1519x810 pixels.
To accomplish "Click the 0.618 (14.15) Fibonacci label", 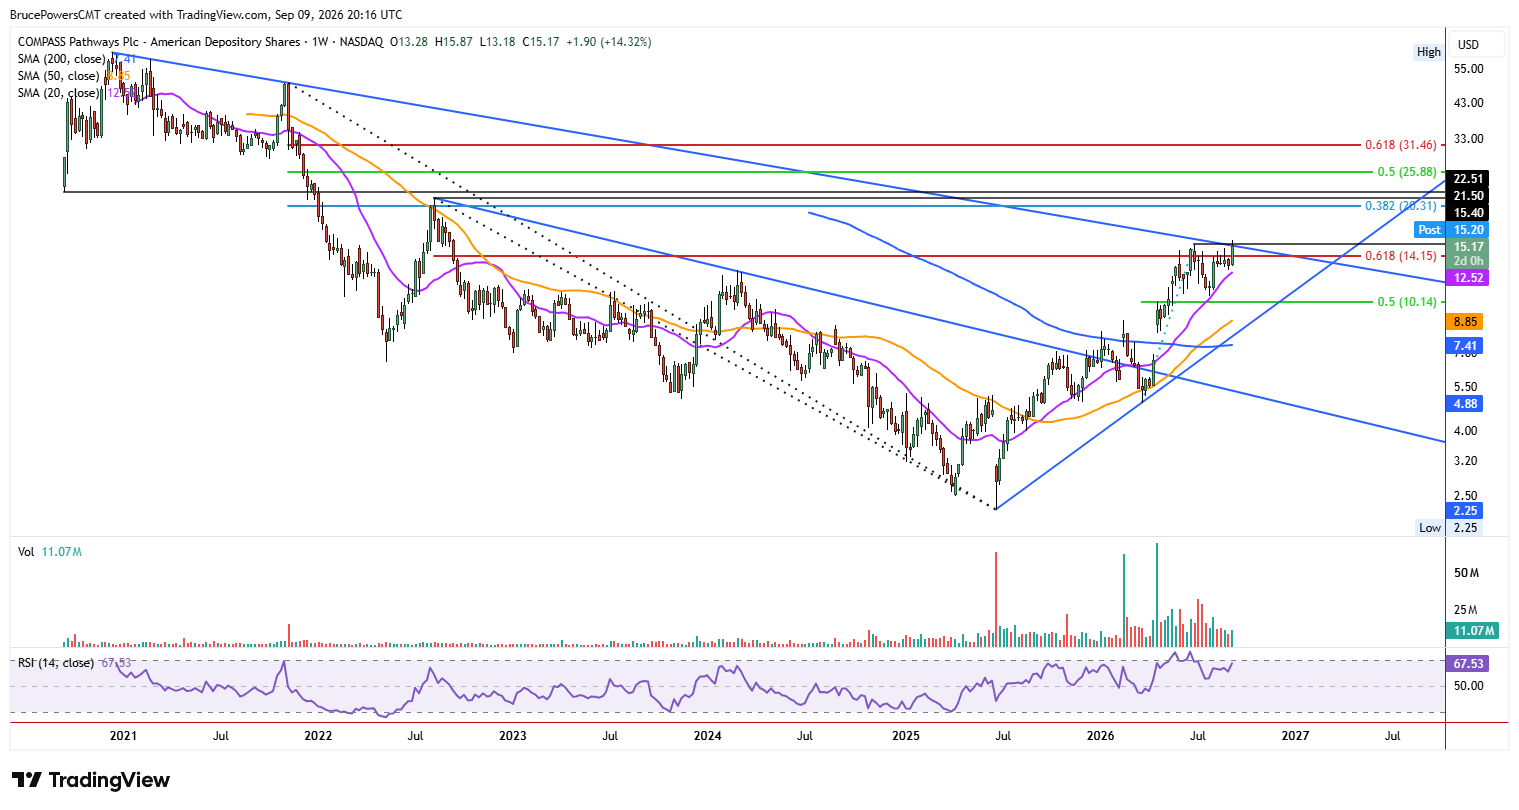I will [1400, 256].
